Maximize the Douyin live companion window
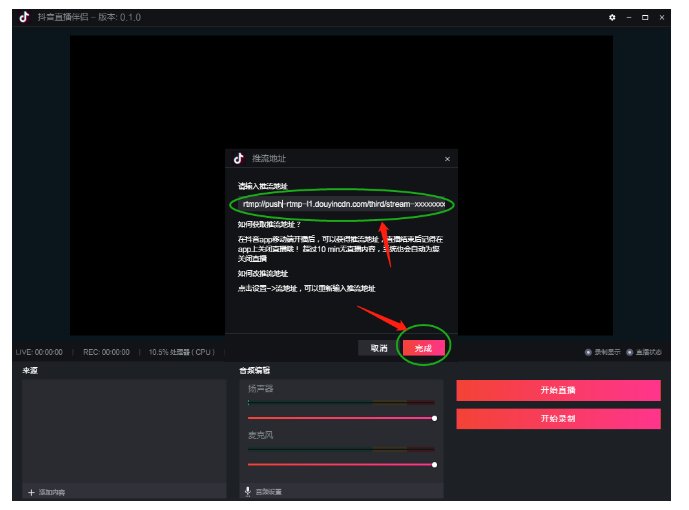Image resolution: width=689 pixels, height=510 pixels. (645, 18)
